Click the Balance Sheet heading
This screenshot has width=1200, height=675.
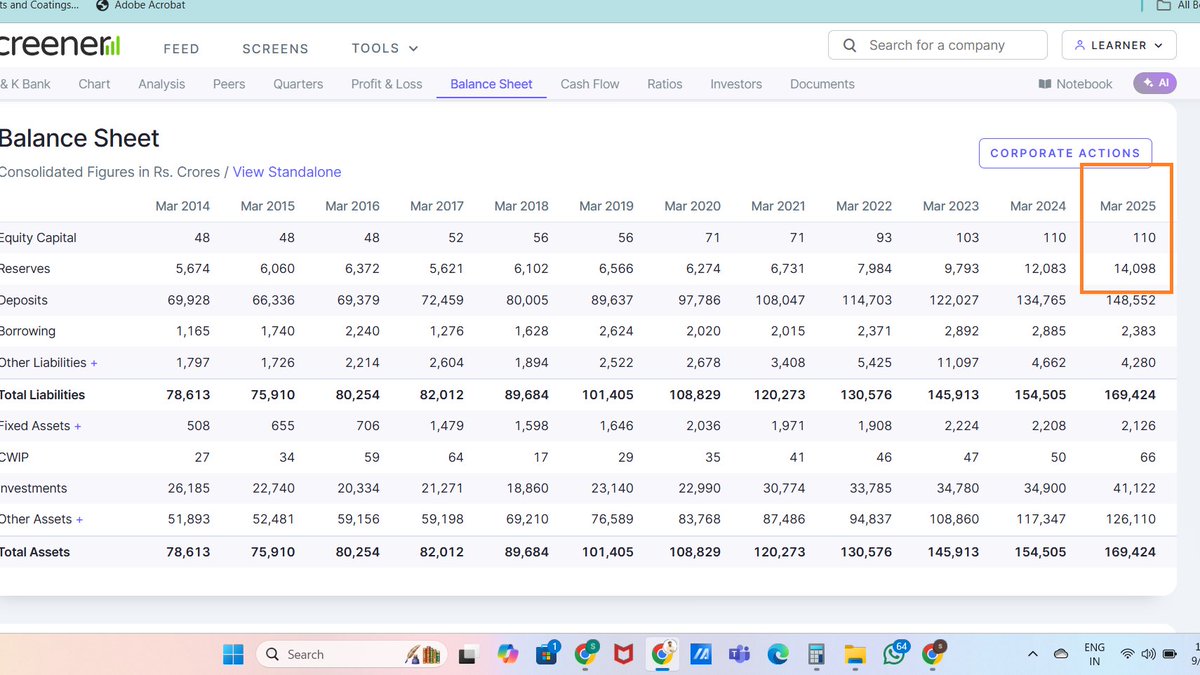[79, 138]
